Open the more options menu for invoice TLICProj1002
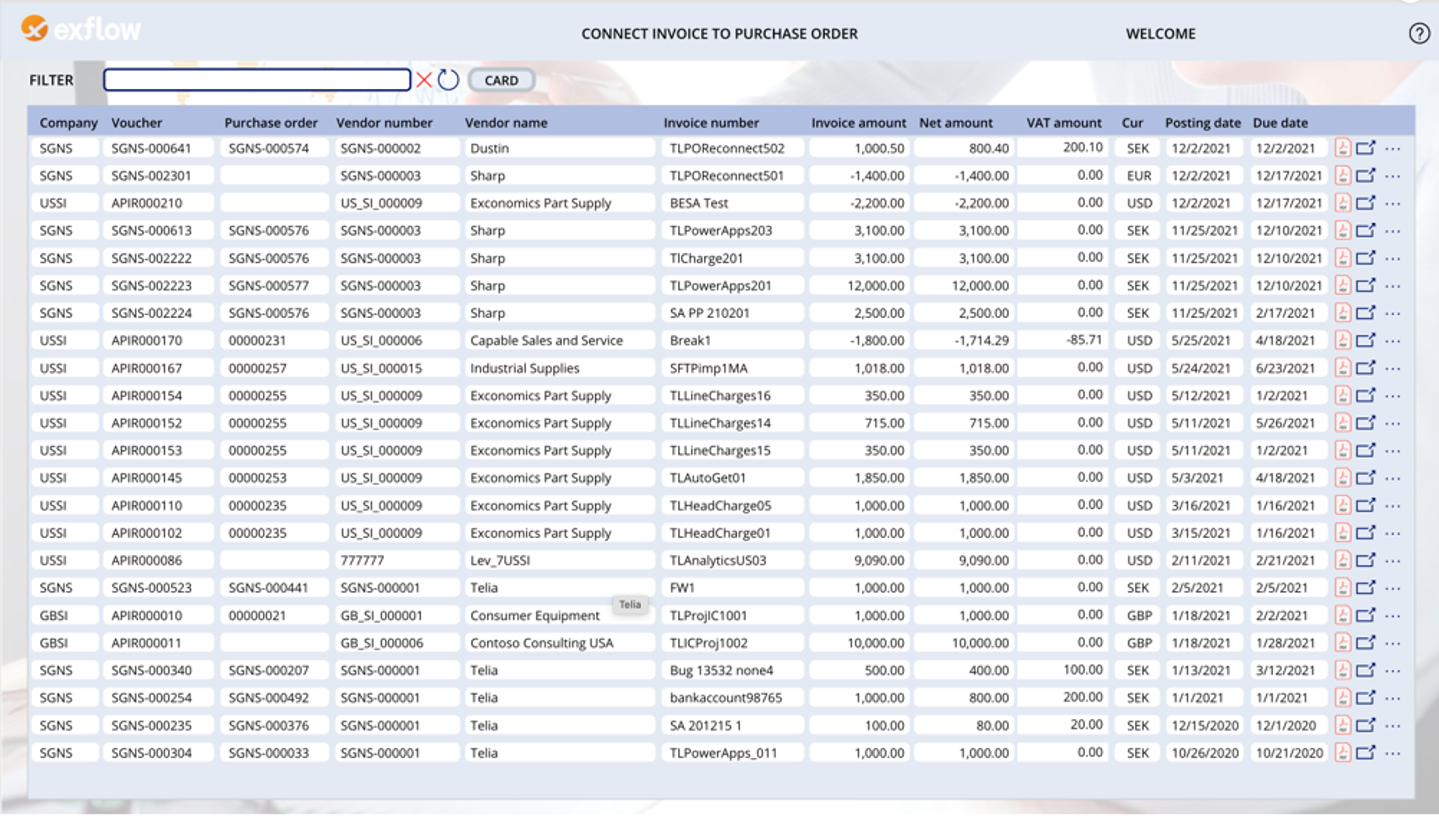Viewport: 1439px width, 816px height. [x=1393, y=644]
